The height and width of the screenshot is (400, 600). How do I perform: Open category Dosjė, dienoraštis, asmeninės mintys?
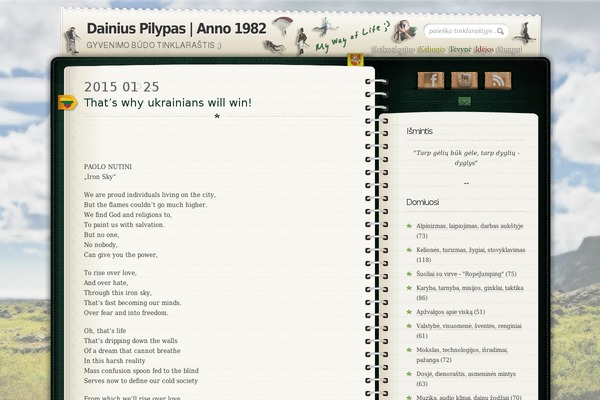click(x=466, y=379)
